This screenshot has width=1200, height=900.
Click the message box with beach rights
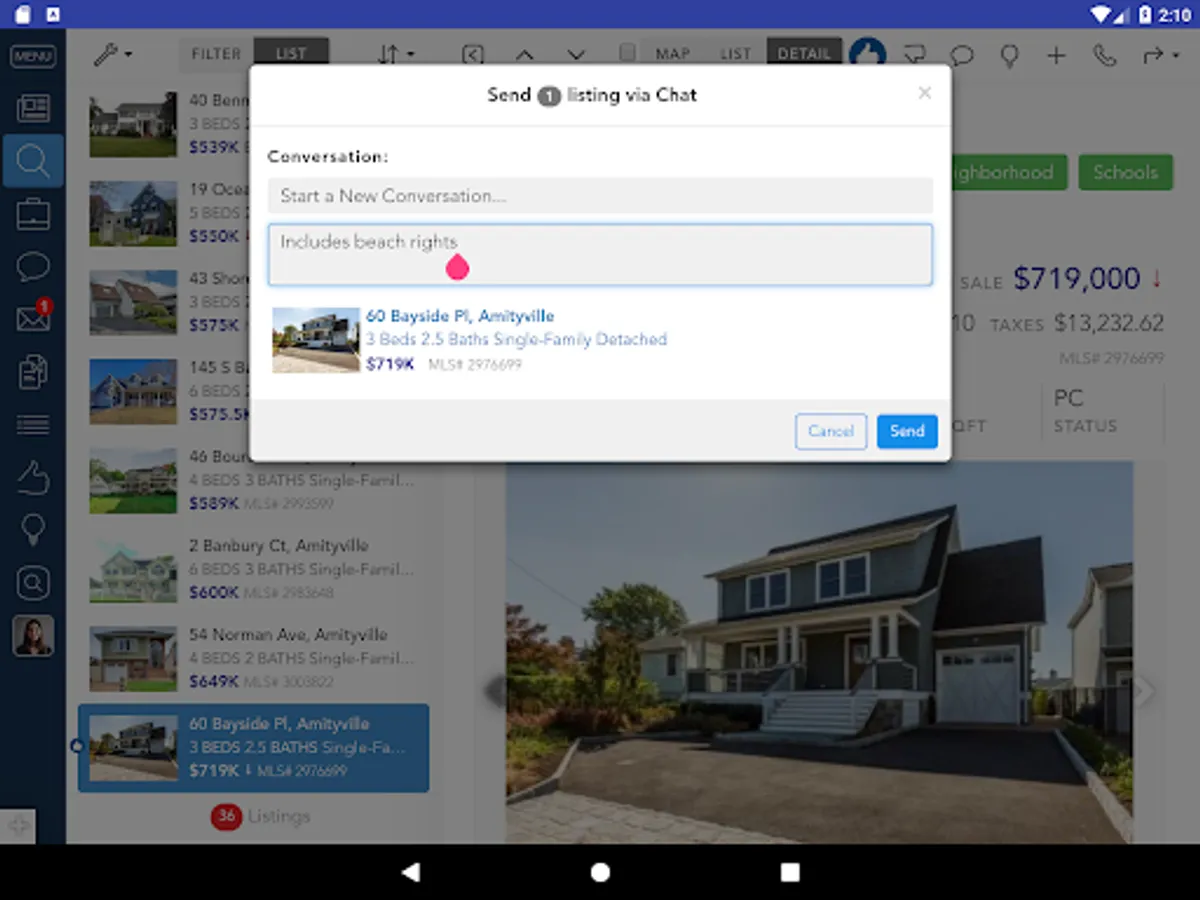coord(600,255)
